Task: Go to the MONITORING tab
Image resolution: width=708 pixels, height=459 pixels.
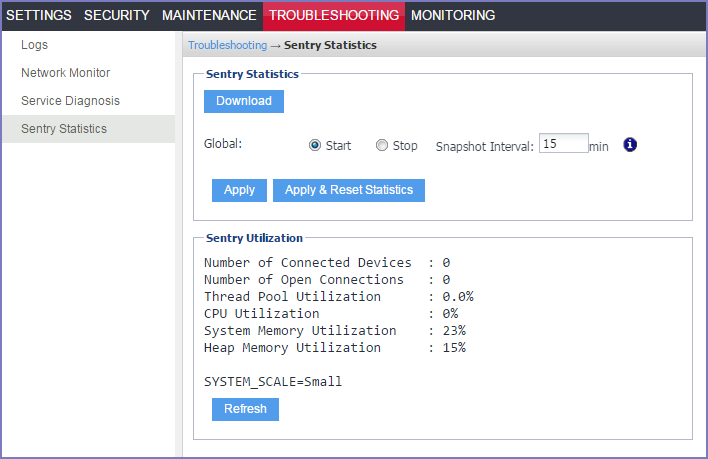Action: pyautogui.click(x=453, y=15)
